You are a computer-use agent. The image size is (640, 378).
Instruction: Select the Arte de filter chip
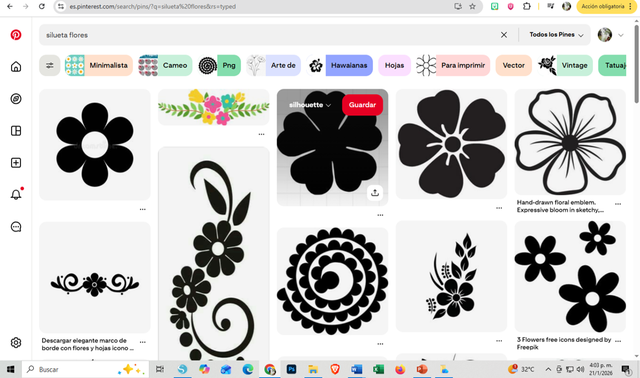[273, 65]
